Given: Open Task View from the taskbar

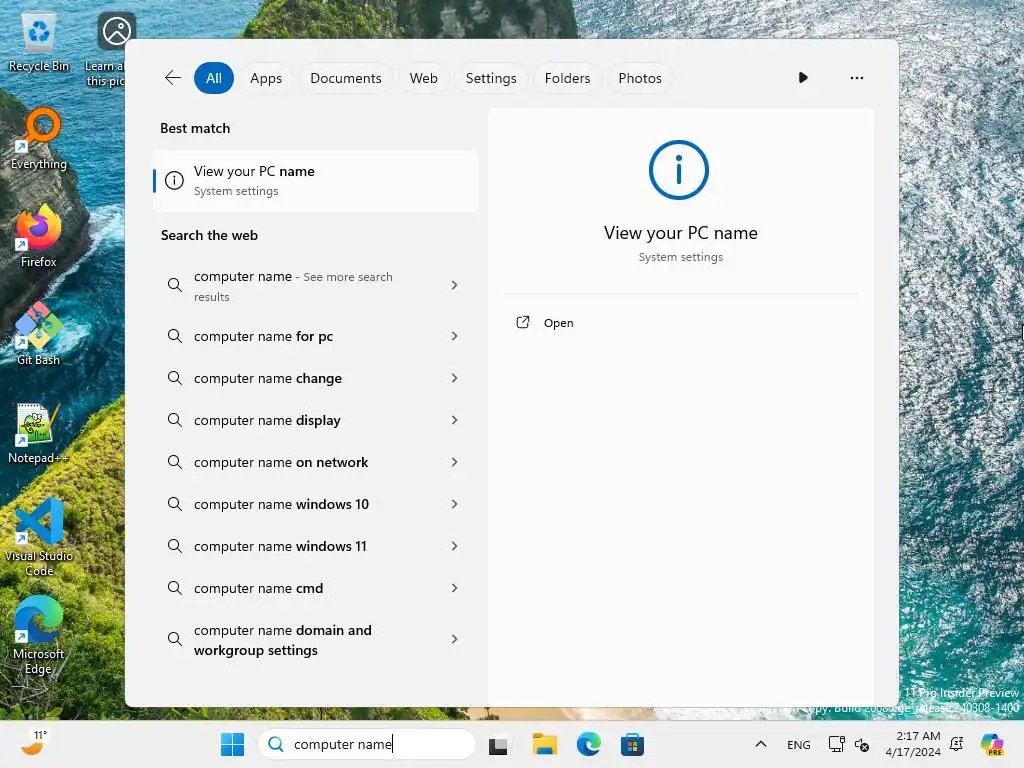Looking at the screenshot, I should pyautogui.click(x=498, y=745).
